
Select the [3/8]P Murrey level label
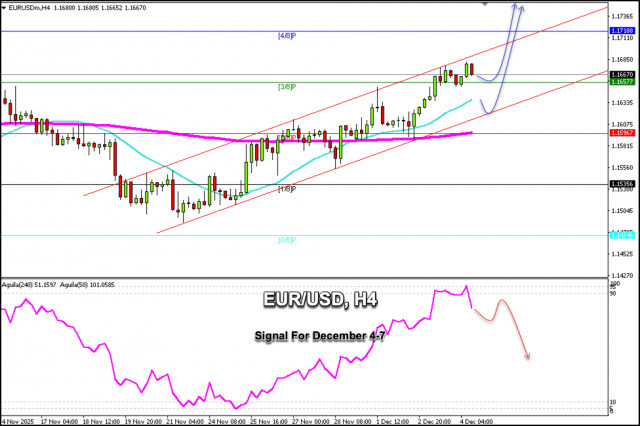click(287, 87)
